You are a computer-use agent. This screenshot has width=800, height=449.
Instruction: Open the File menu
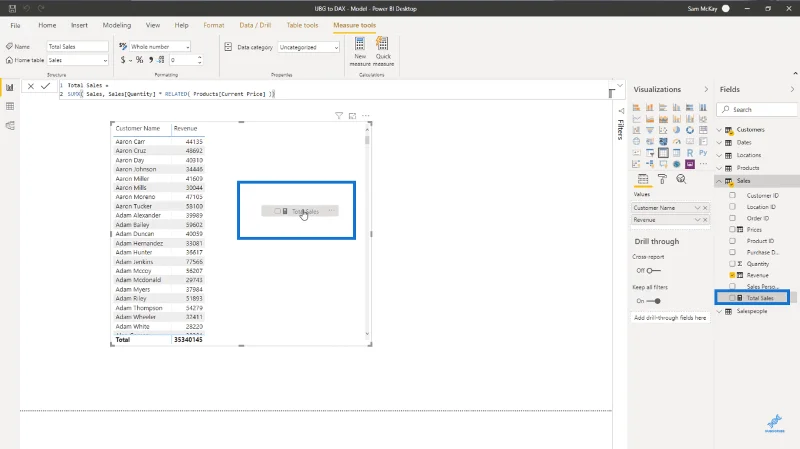coord(15,25)
